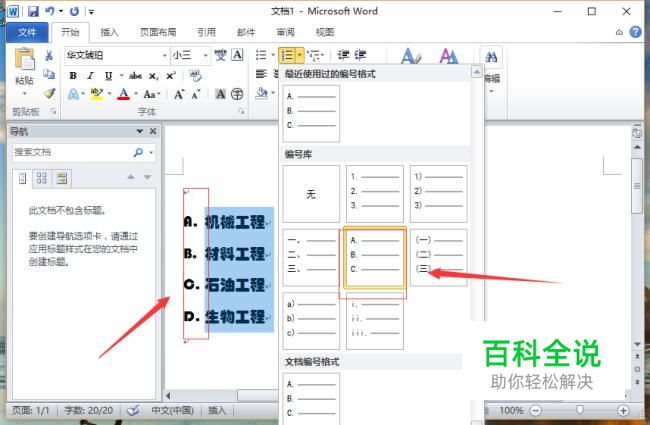
Task: Click the Phonetic Guide (變) icon
Action: (x=220, y=55)
